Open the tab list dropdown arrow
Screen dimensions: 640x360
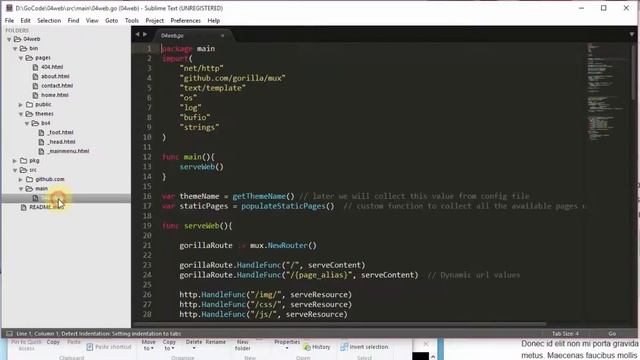coord(632,35)
